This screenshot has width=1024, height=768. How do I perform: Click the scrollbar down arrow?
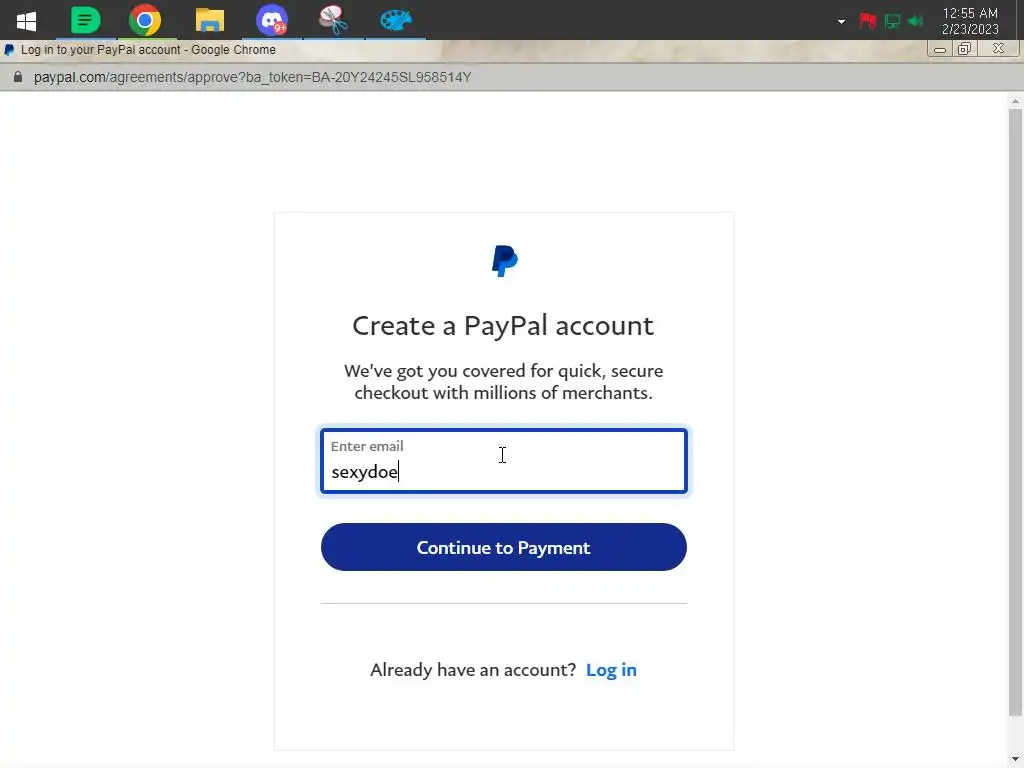click(1015, 759)
